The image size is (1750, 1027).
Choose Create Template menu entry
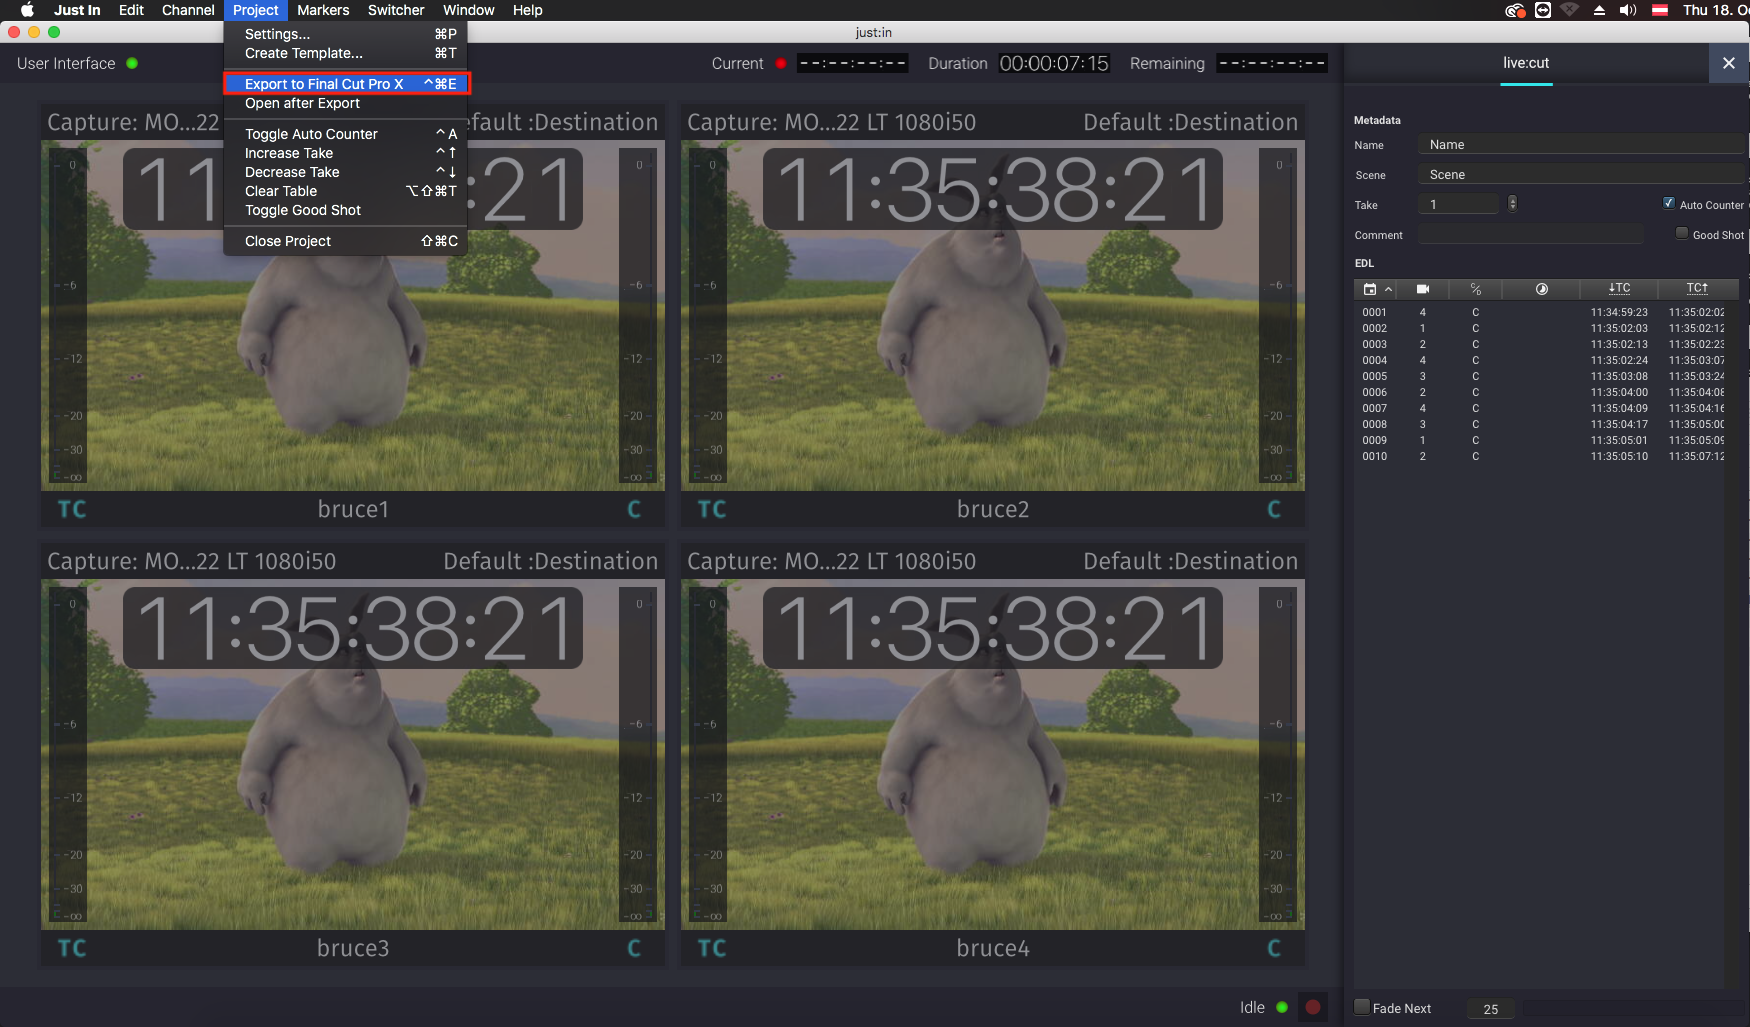346,53
